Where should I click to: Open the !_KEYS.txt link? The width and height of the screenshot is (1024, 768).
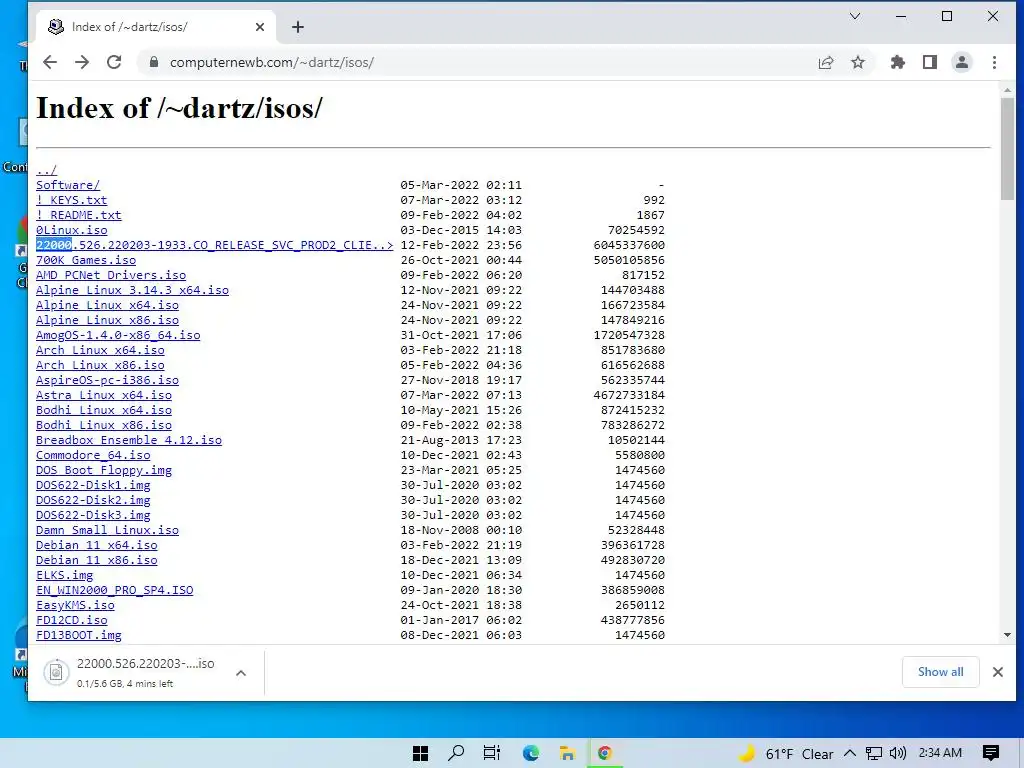(x=71, y=200)
